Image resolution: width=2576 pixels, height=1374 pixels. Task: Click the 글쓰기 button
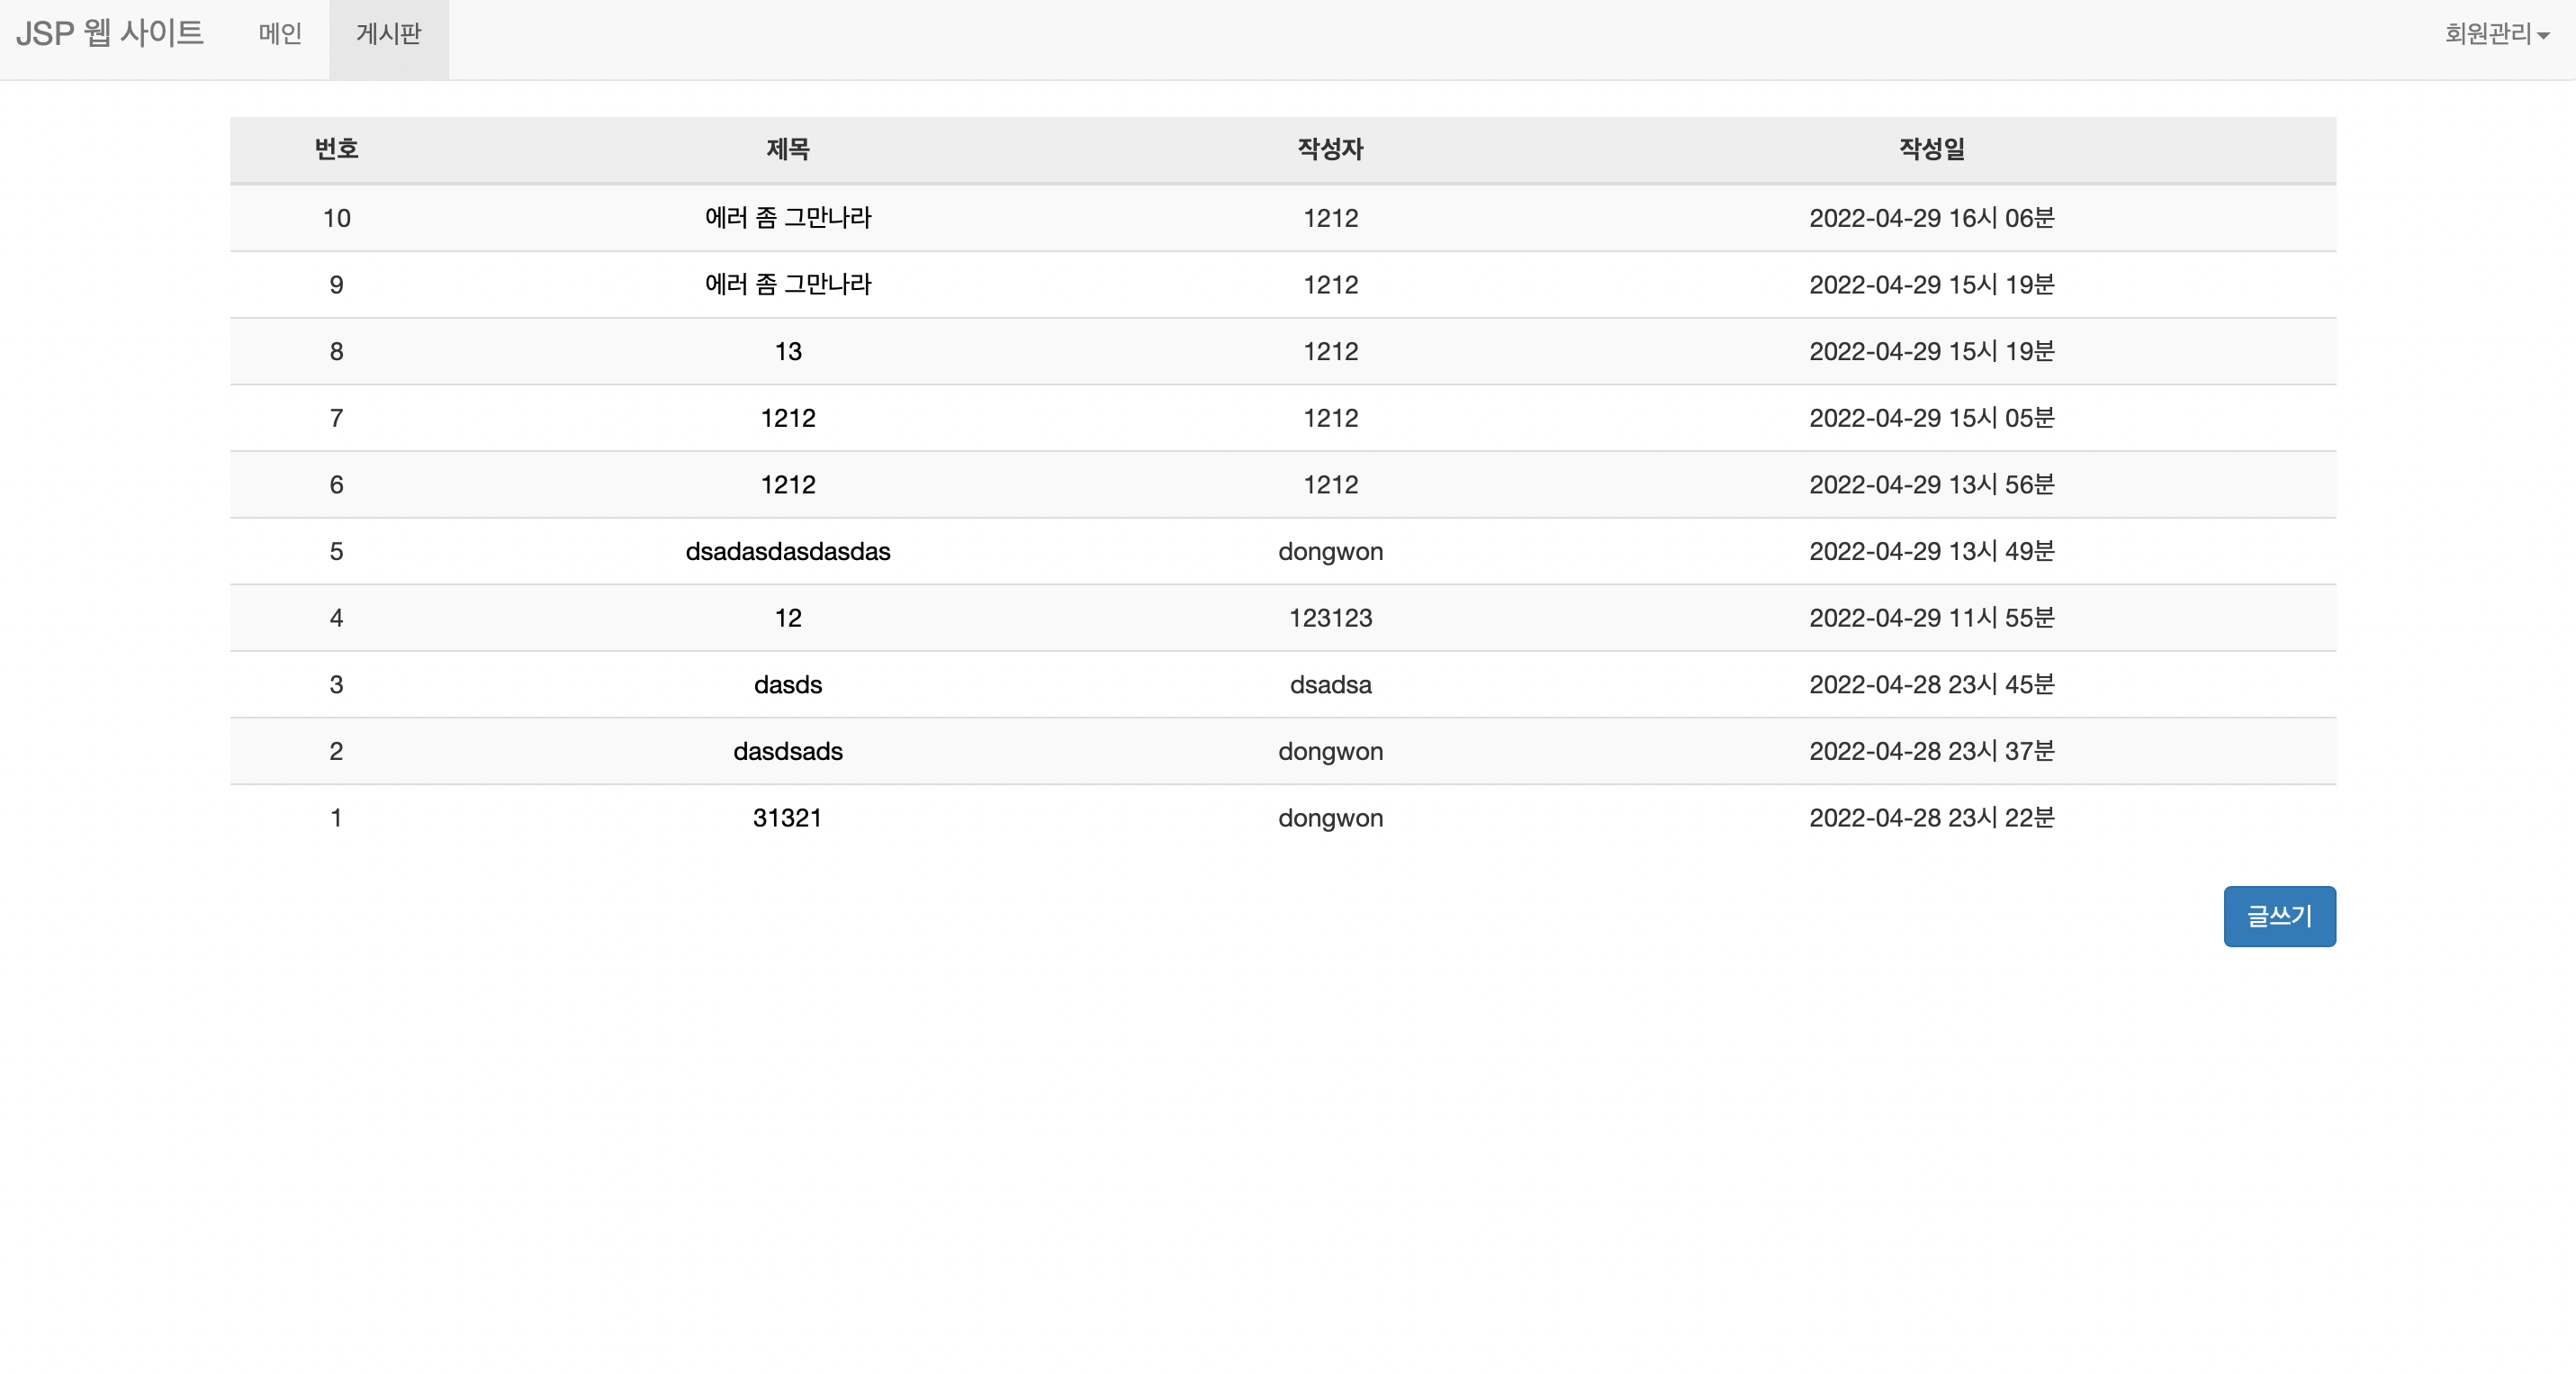click(2279, 916)
